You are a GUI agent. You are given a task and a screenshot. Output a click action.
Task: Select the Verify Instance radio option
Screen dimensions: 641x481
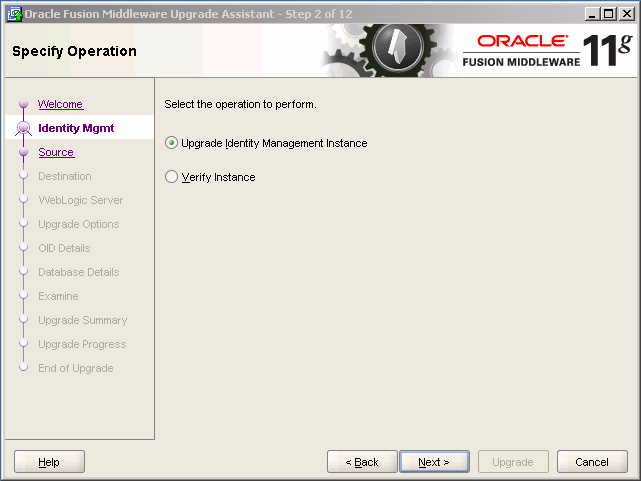[x=171, y=177]
